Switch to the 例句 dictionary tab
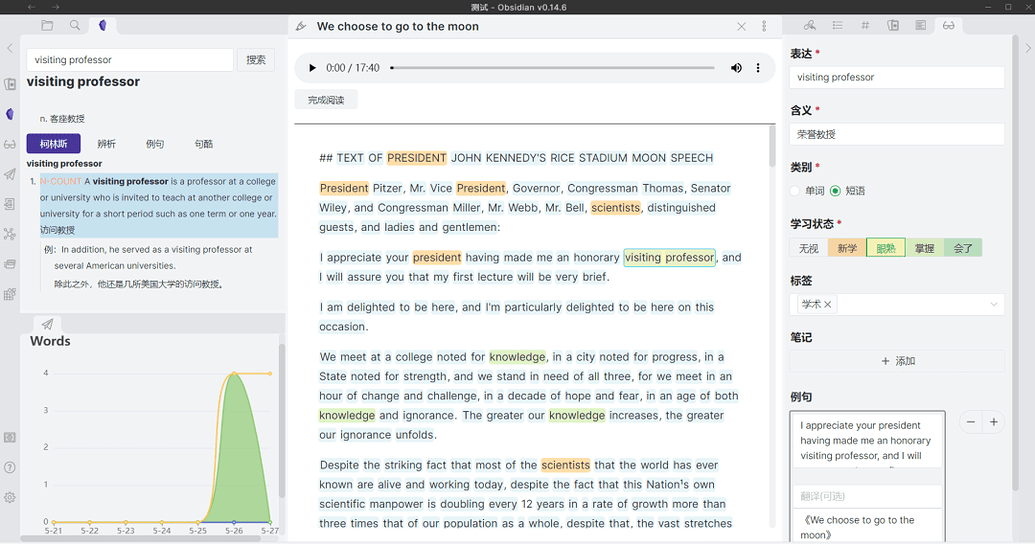 pos(155,144)
